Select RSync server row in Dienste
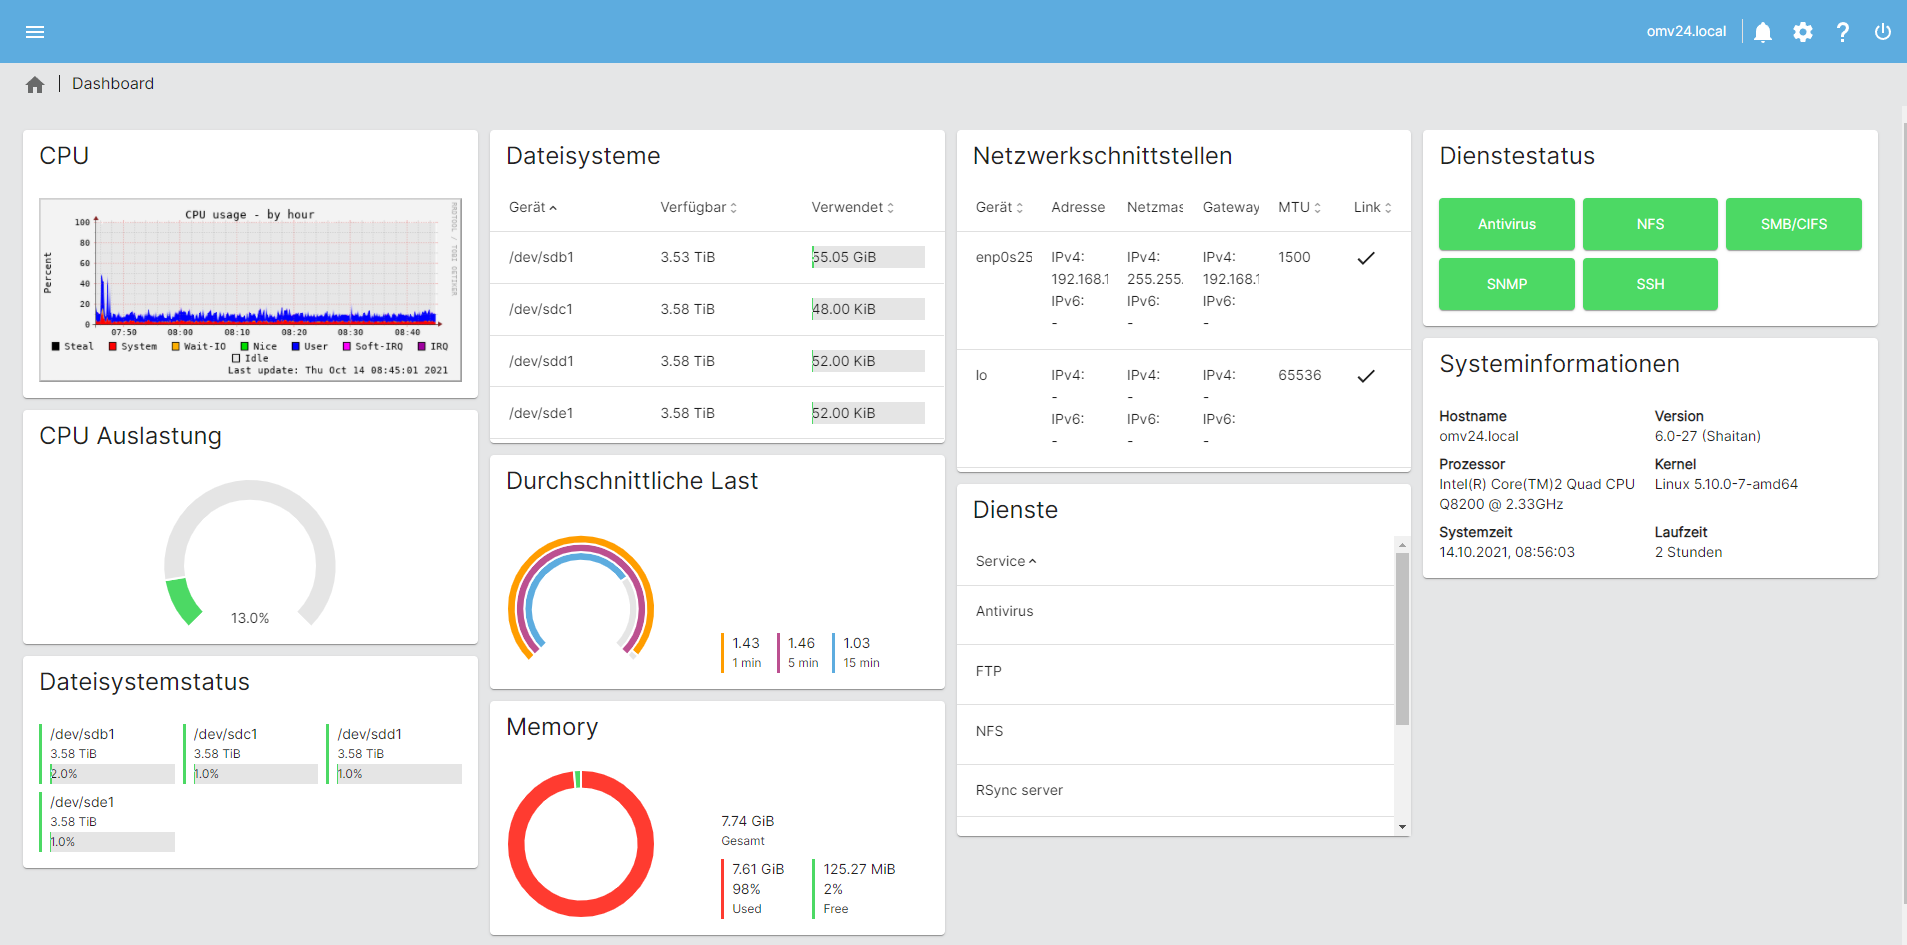Viewport: 1907px width, 945px height. pos(1175,790)
